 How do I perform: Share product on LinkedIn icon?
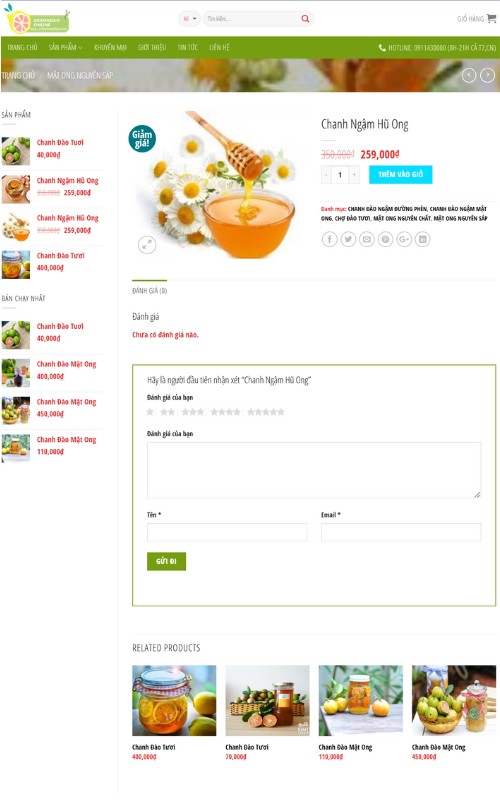(x=422, y=239)
